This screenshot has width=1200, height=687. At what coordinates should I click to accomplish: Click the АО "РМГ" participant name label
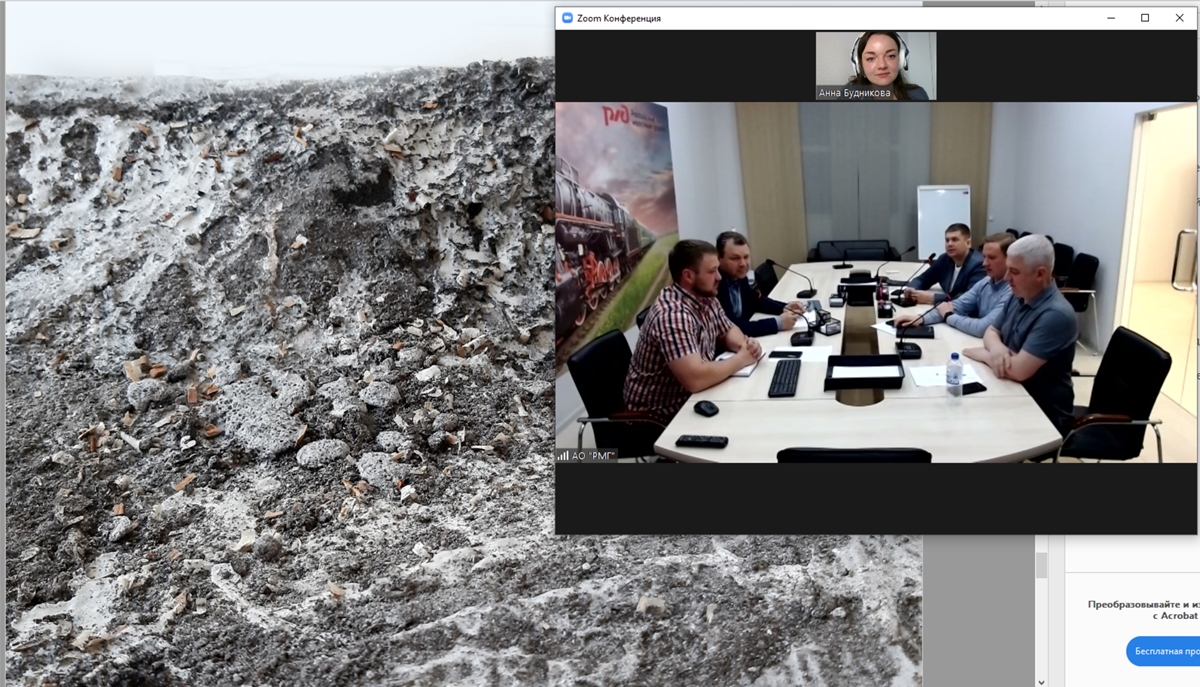(594, 455)
